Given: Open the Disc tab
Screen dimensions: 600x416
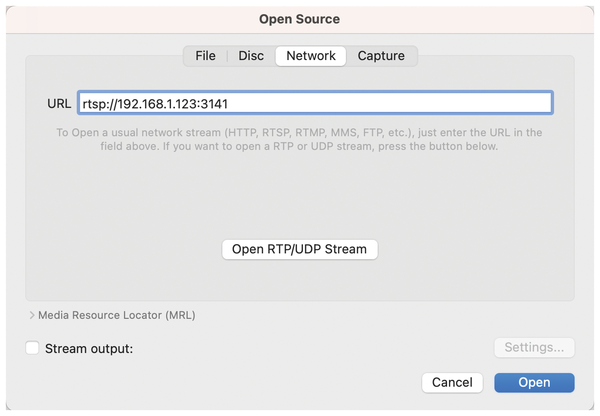Looking at the screenshot, I should (x=251, y=56).
